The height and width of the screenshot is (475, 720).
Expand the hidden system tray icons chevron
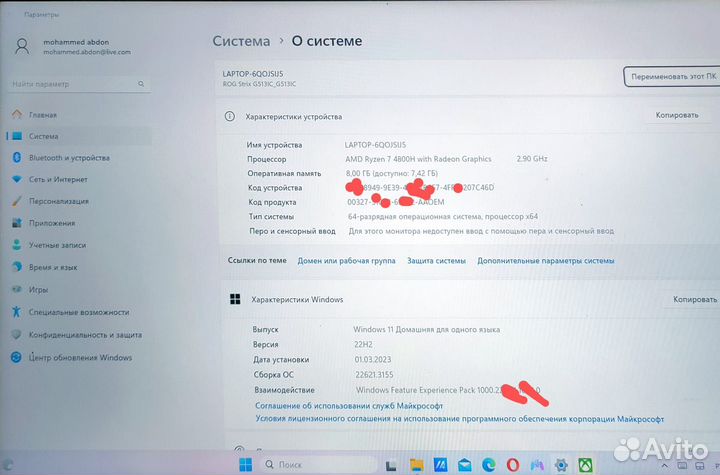click(x=664, y=467)
